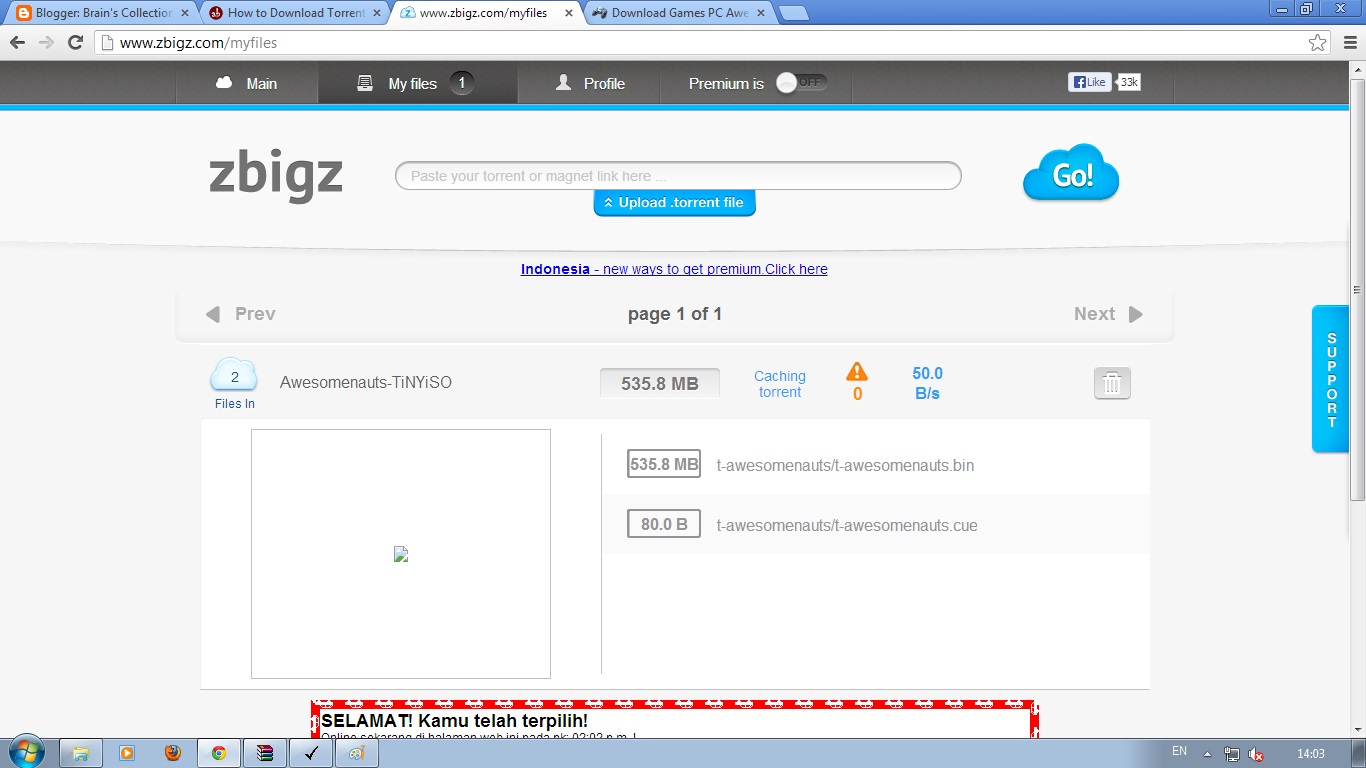Click the browser back arrow

(x=17, y=42)
